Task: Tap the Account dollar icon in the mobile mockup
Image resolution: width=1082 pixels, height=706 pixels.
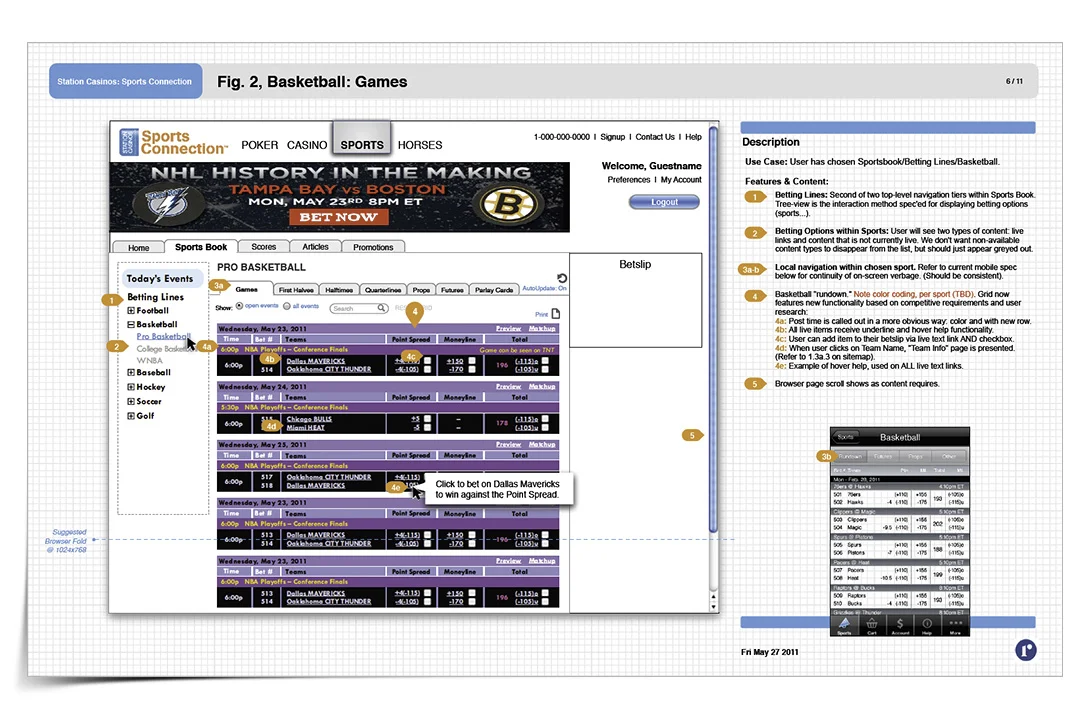Action: [900, 625]
